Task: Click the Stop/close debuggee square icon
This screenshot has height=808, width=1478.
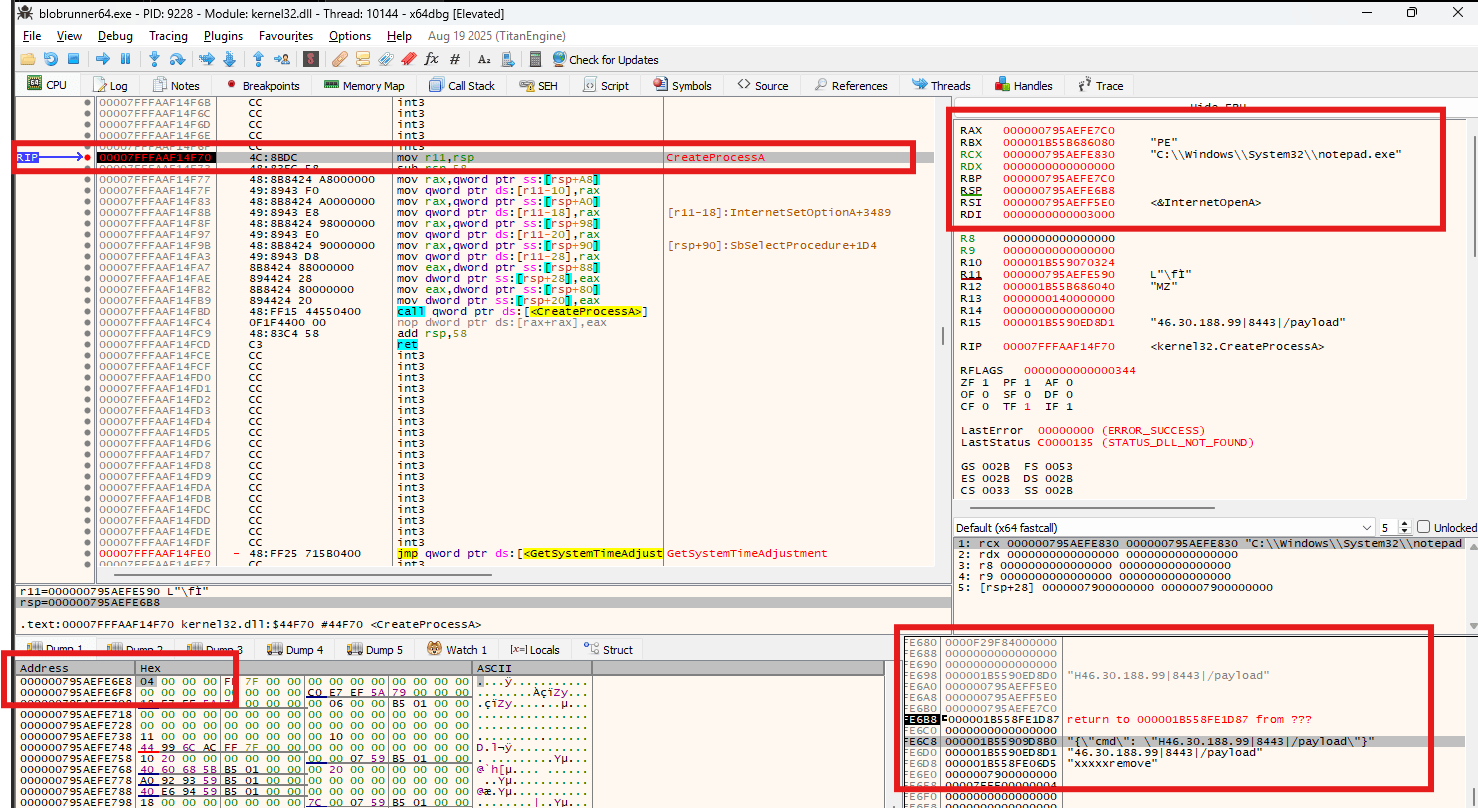Action: click(74, 59)
